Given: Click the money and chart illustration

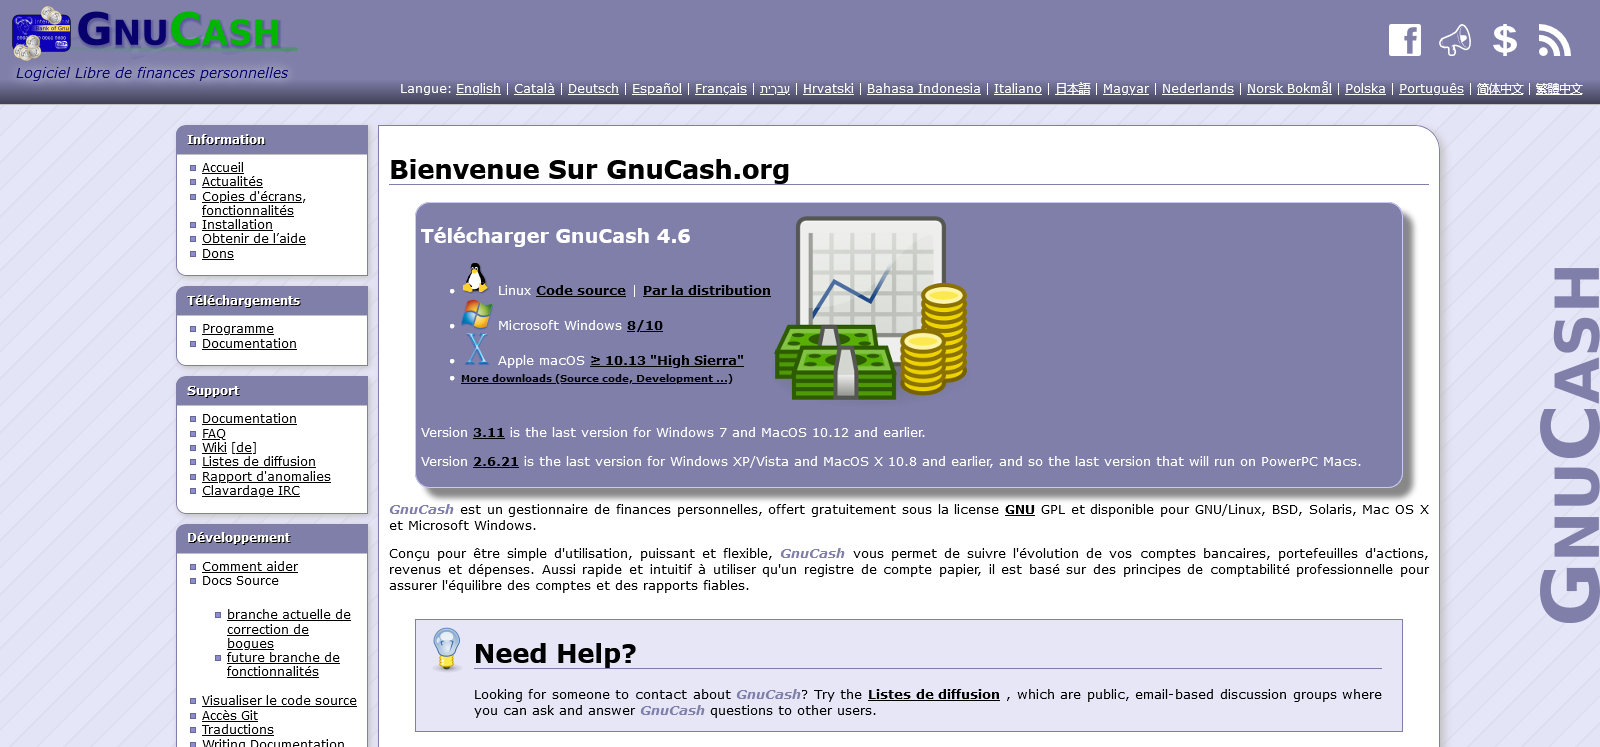Looking at the screenshot, I should pos(872,308).
